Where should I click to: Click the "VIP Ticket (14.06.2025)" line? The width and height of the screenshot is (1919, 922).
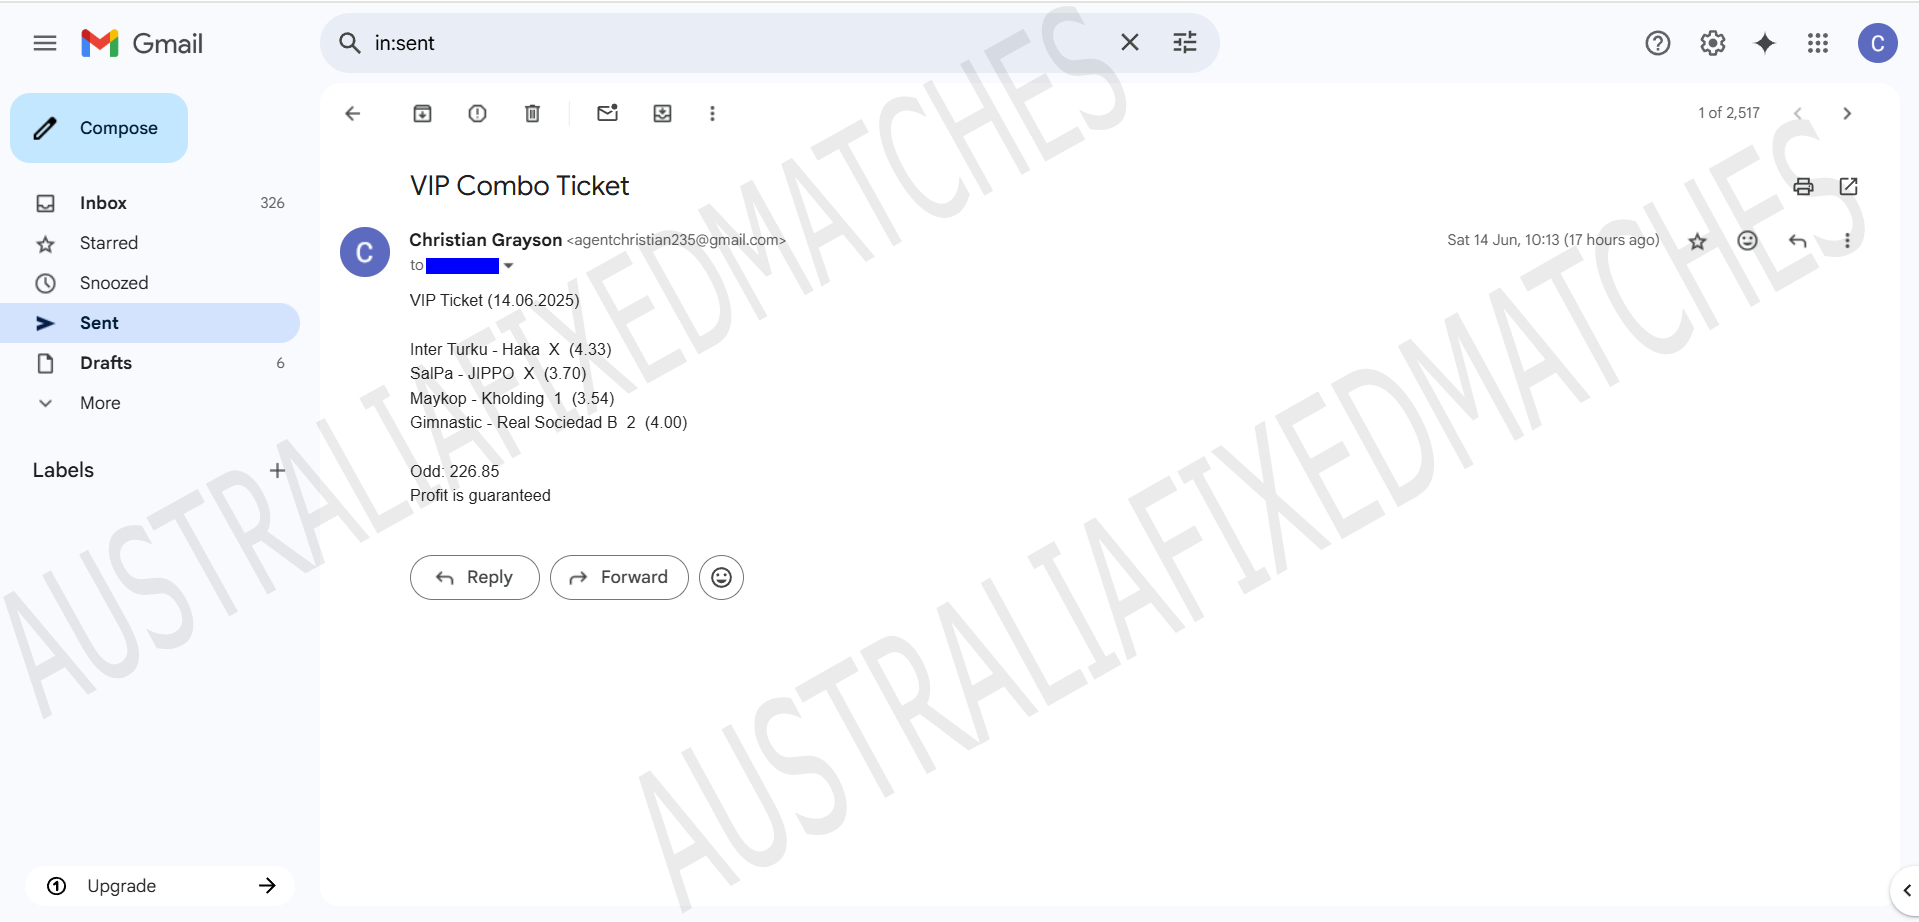pos(495,300)
